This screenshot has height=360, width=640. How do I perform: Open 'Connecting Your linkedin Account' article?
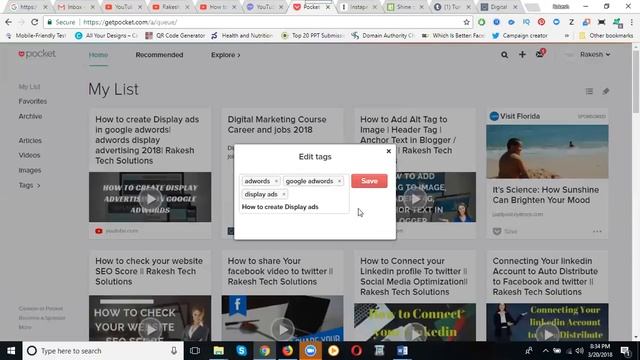545,276
